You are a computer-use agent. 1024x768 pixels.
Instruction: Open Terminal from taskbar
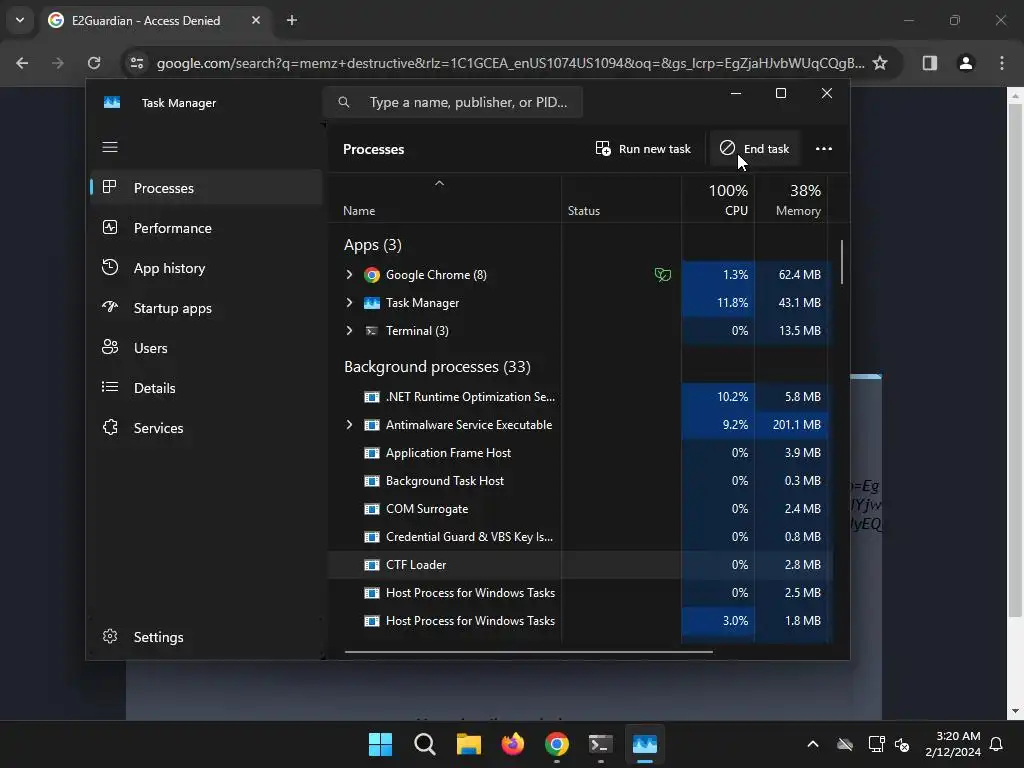click(x=600, y=744)
